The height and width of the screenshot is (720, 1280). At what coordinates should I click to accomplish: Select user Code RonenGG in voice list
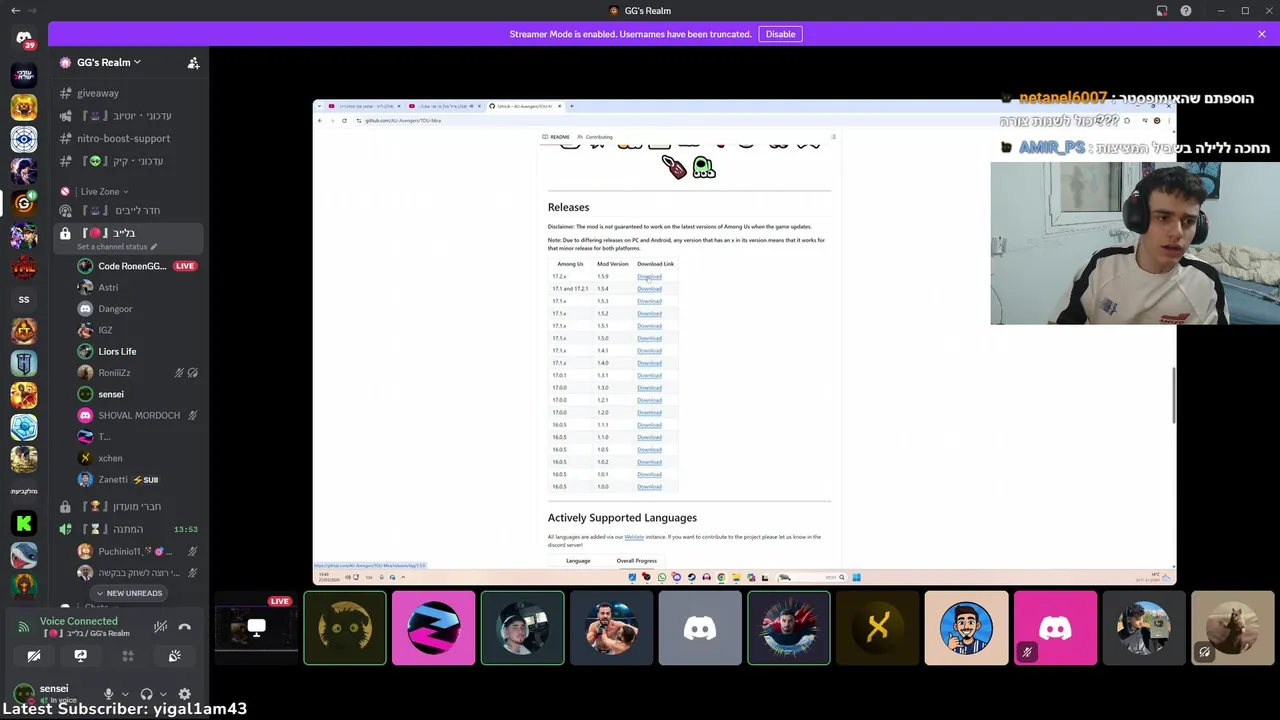pyautogui.click(x=137, y=266)
